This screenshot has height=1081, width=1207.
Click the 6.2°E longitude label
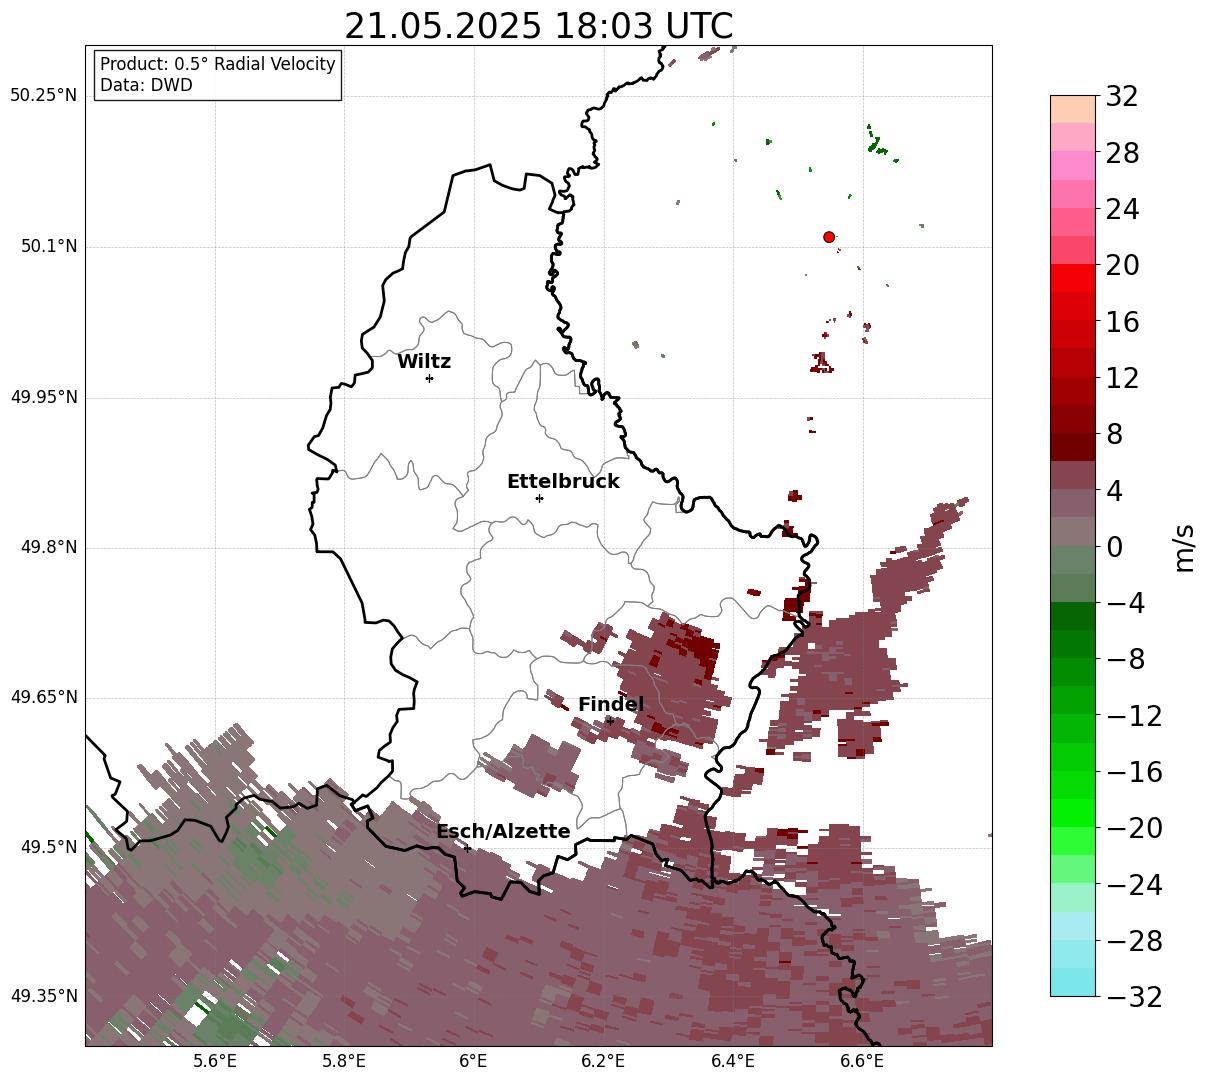(603, 1061)
